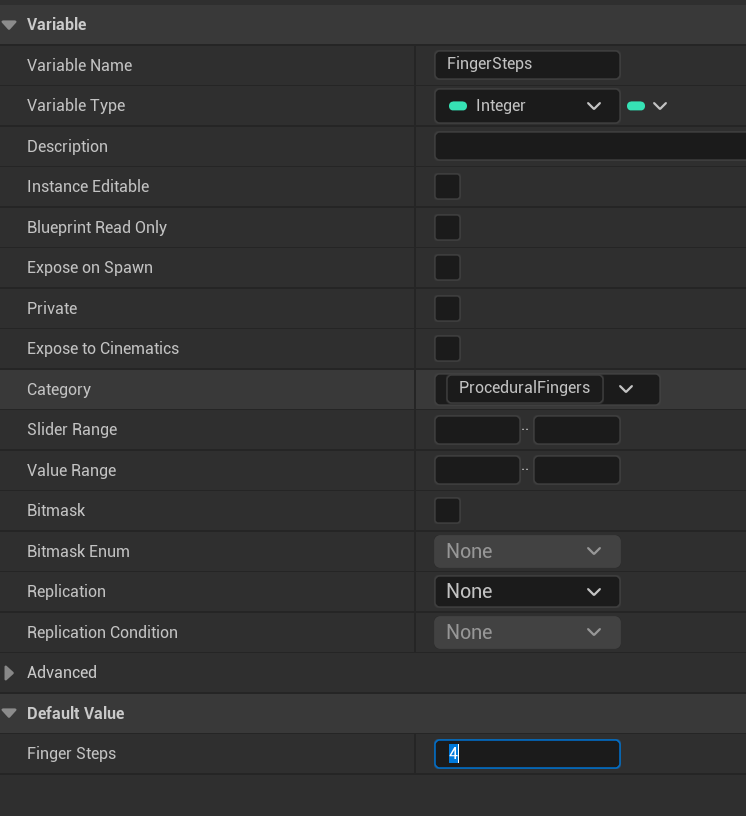Open the container type pill dropdown
Screen dimensions: 746x816
pos(647,106)
